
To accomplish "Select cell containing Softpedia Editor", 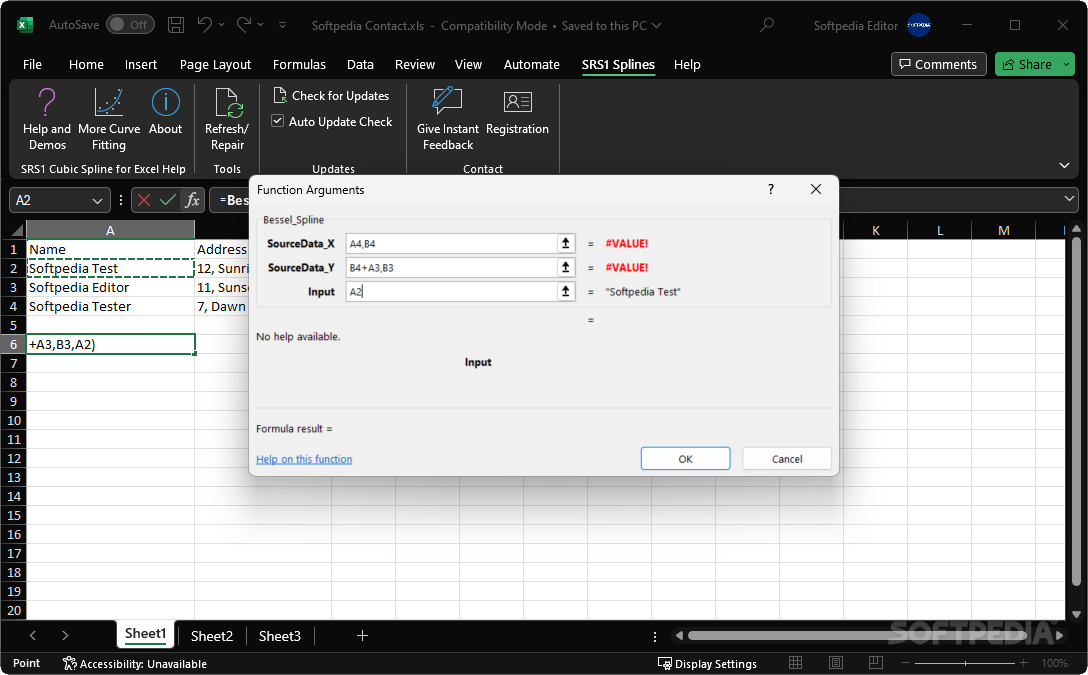I will pyautogui.click(x=110, y=287).
